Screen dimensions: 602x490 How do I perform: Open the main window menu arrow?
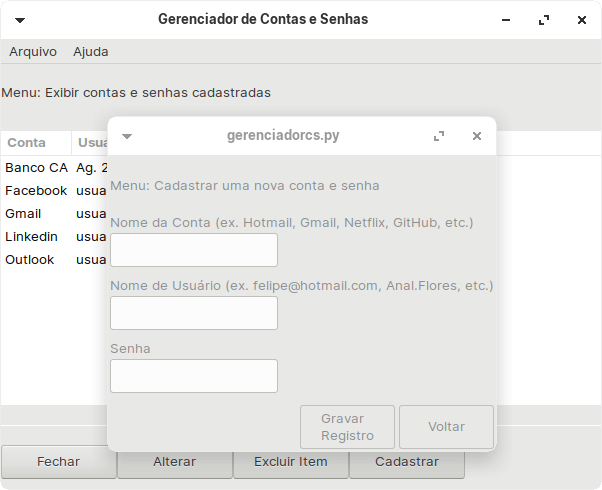pos(20,20)
